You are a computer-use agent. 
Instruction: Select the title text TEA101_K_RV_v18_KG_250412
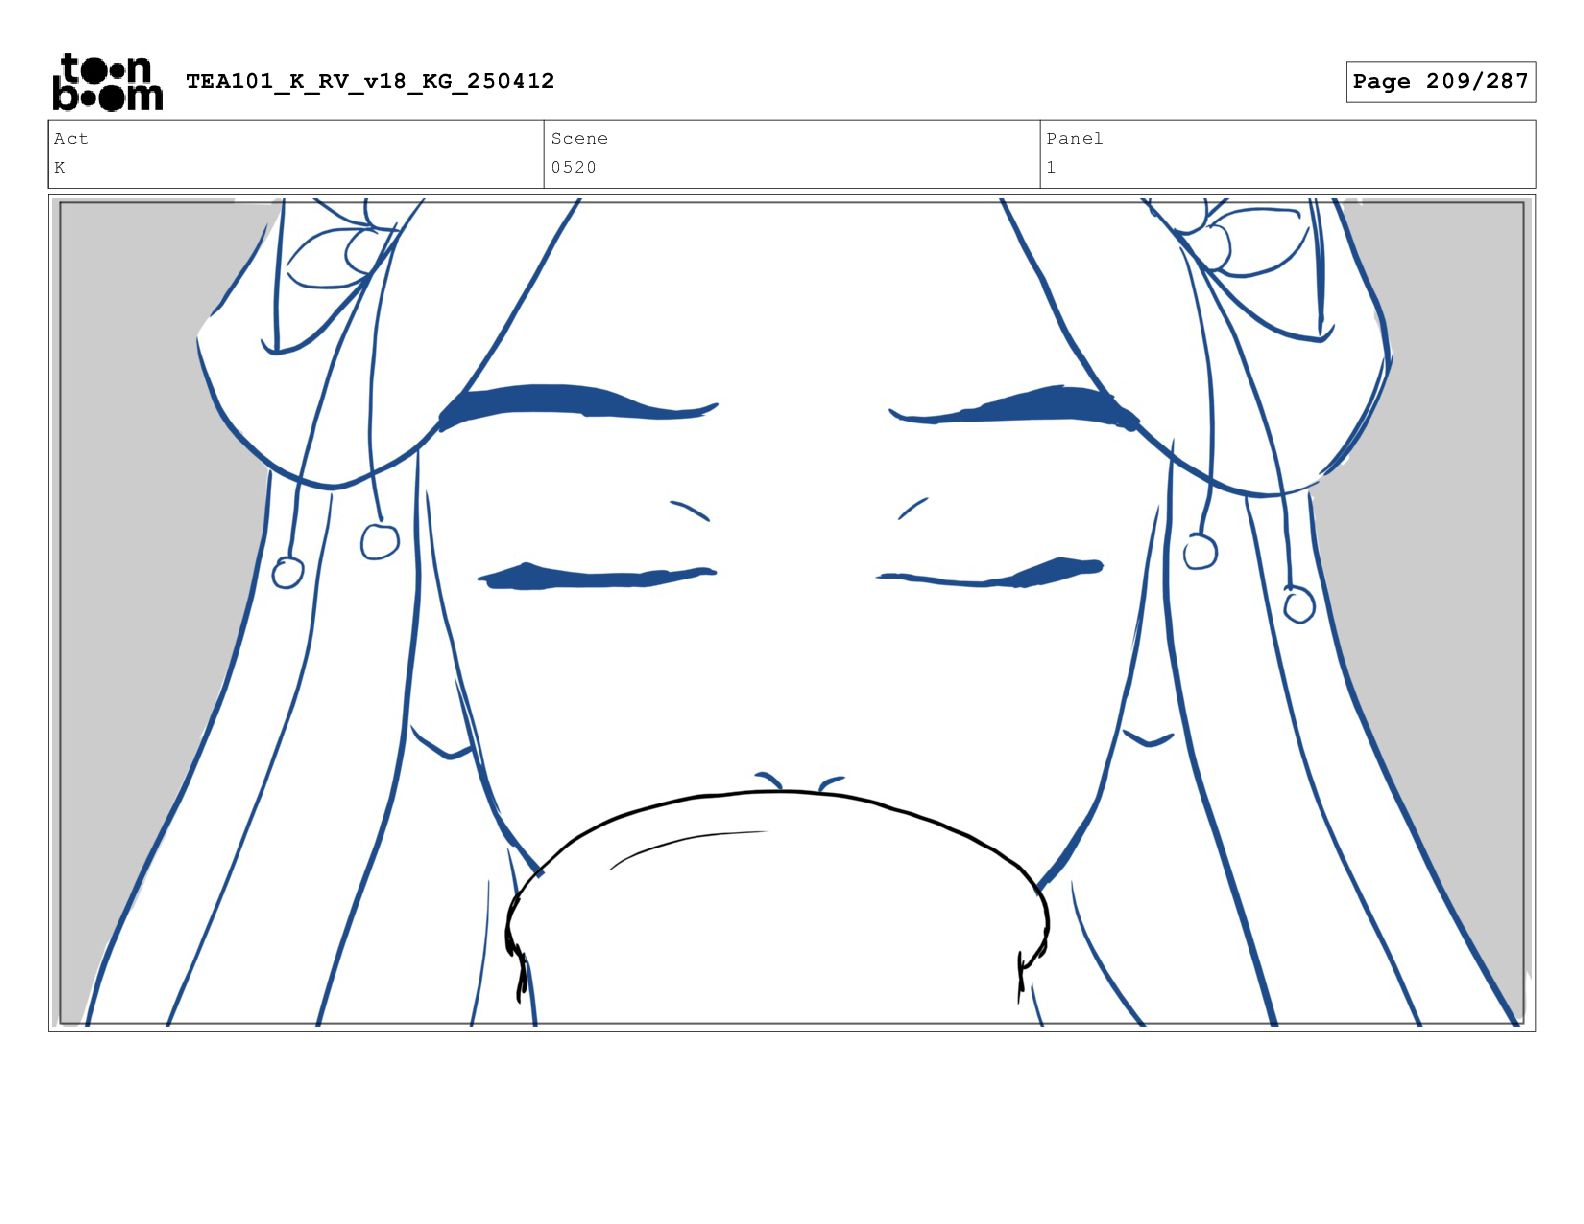[x=370, y=81]
